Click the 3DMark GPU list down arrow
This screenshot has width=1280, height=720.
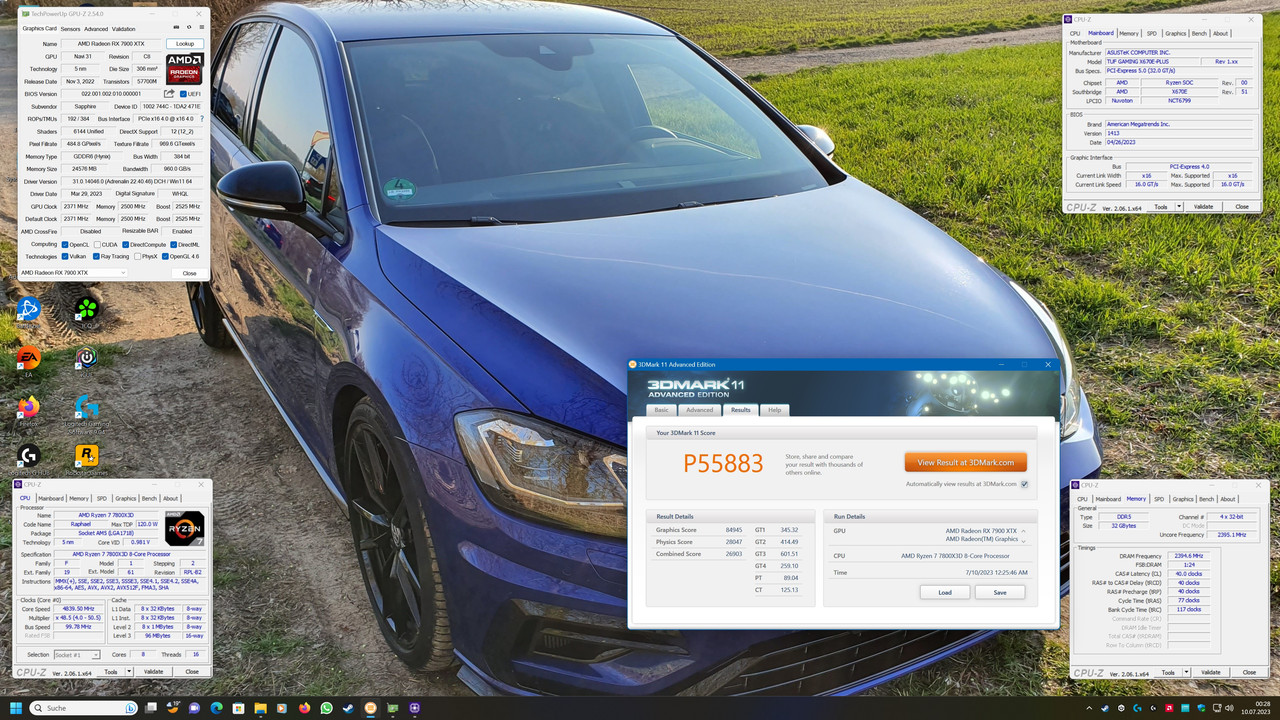click(1023, 541)
